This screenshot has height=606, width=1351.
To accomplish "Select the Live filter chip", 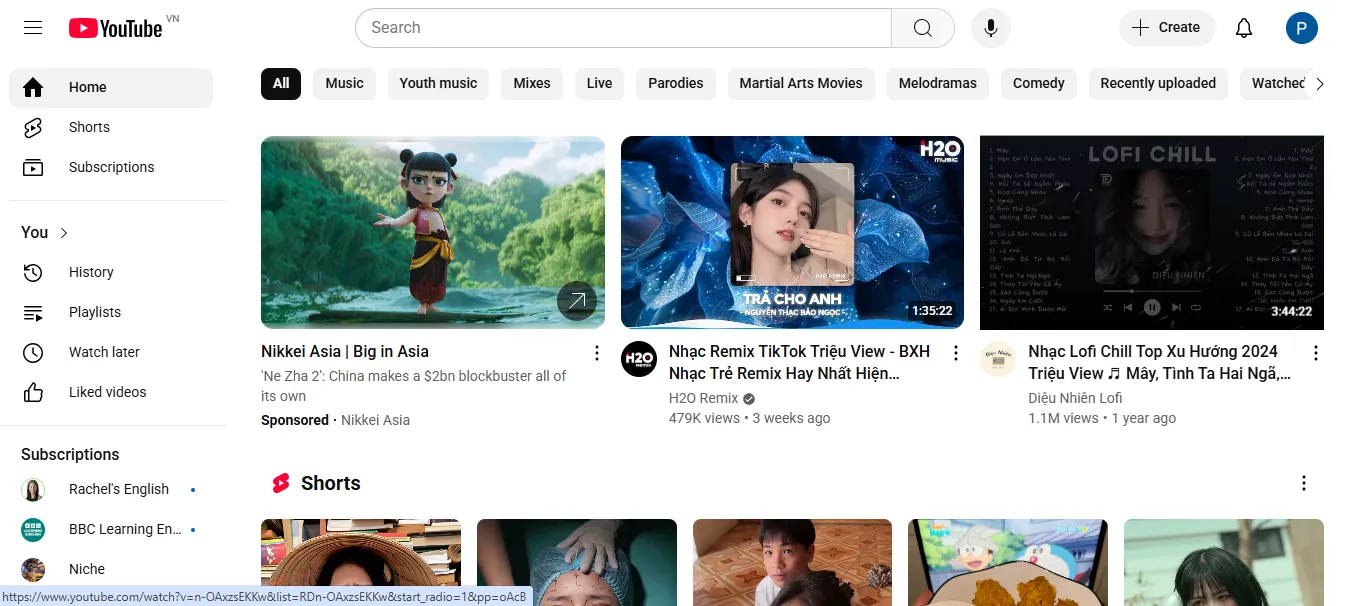I will pos(599,84).
